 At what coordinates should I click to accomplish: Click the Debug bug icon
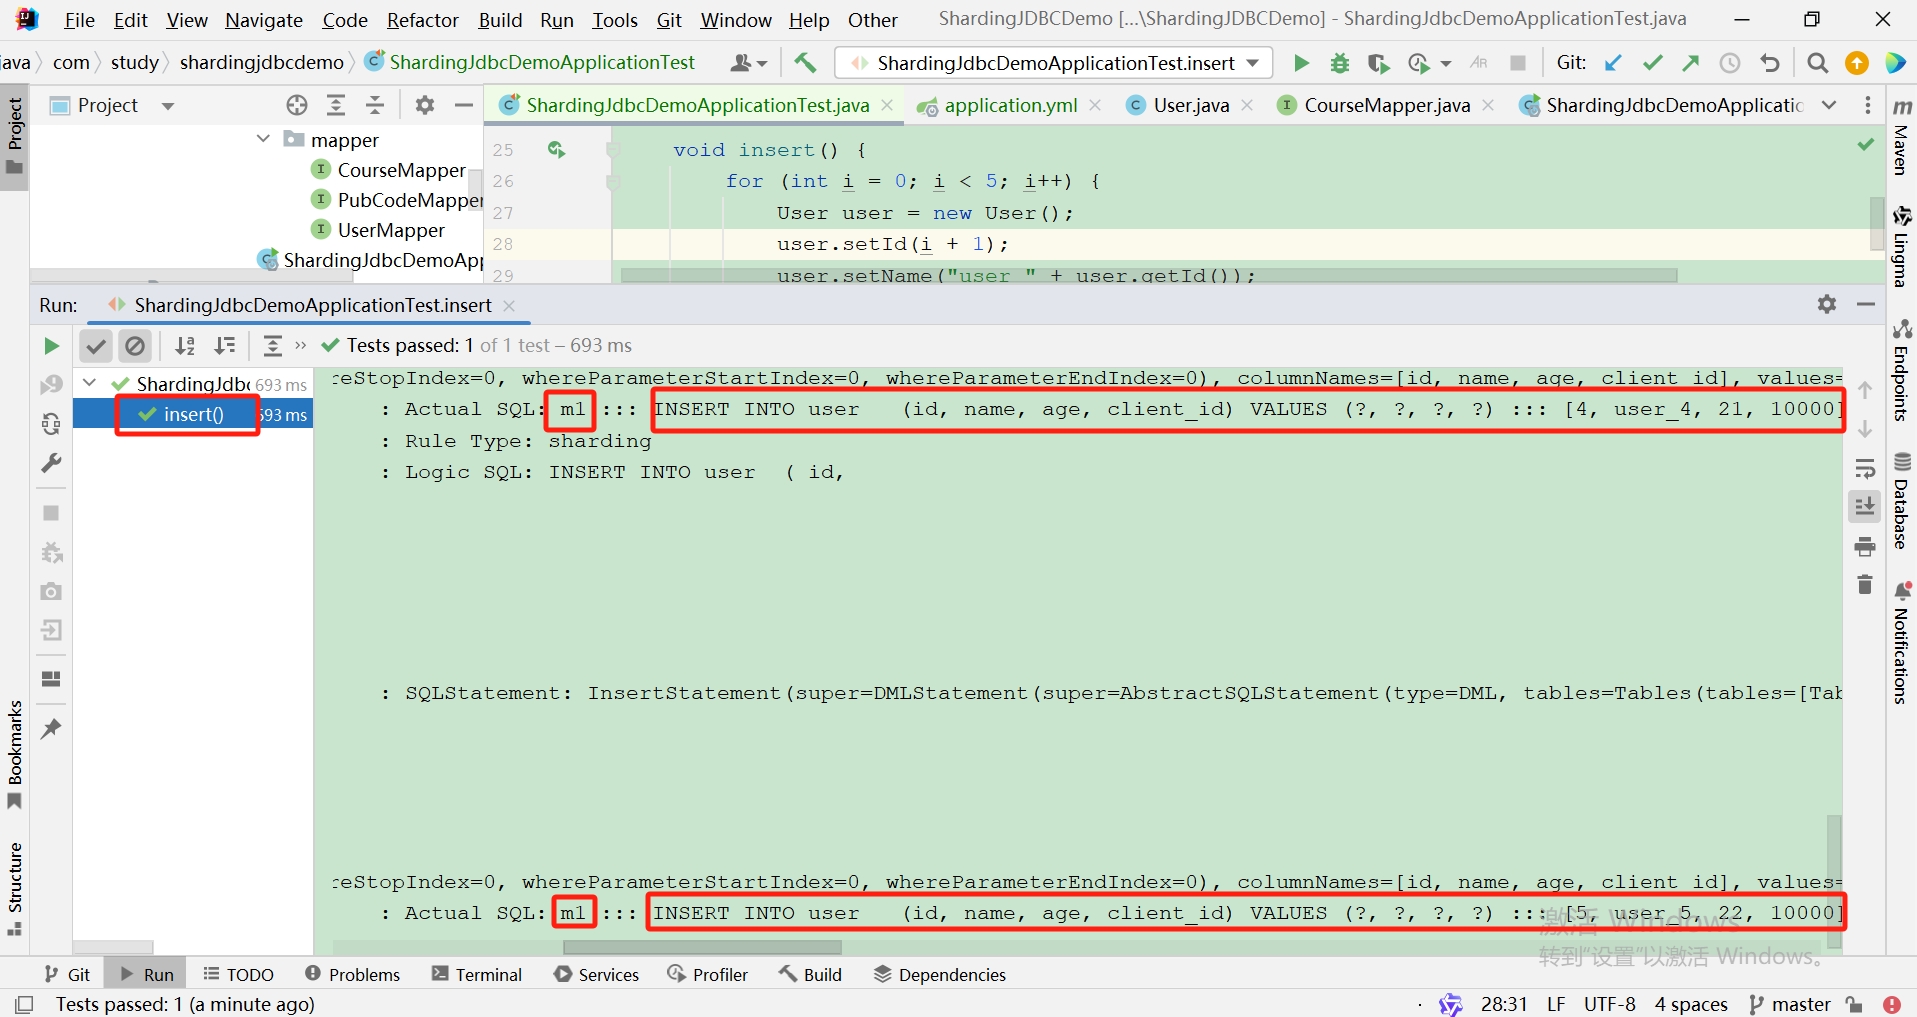(1340, 63)
